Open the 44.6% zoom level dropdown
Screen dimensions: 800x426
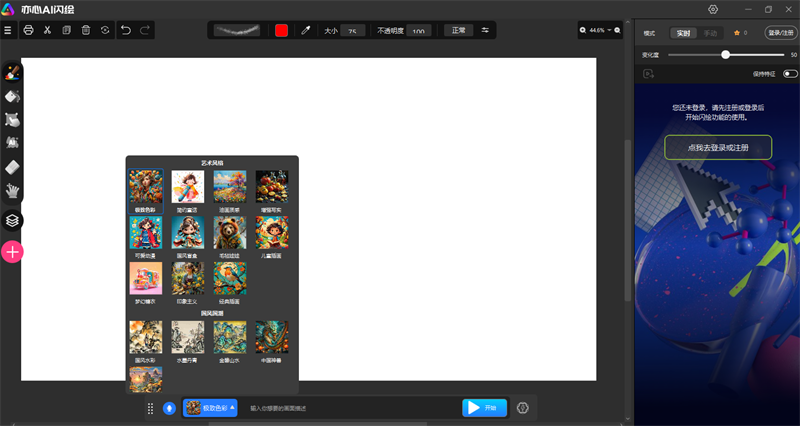pyautogui.click(x=600, y=31)
